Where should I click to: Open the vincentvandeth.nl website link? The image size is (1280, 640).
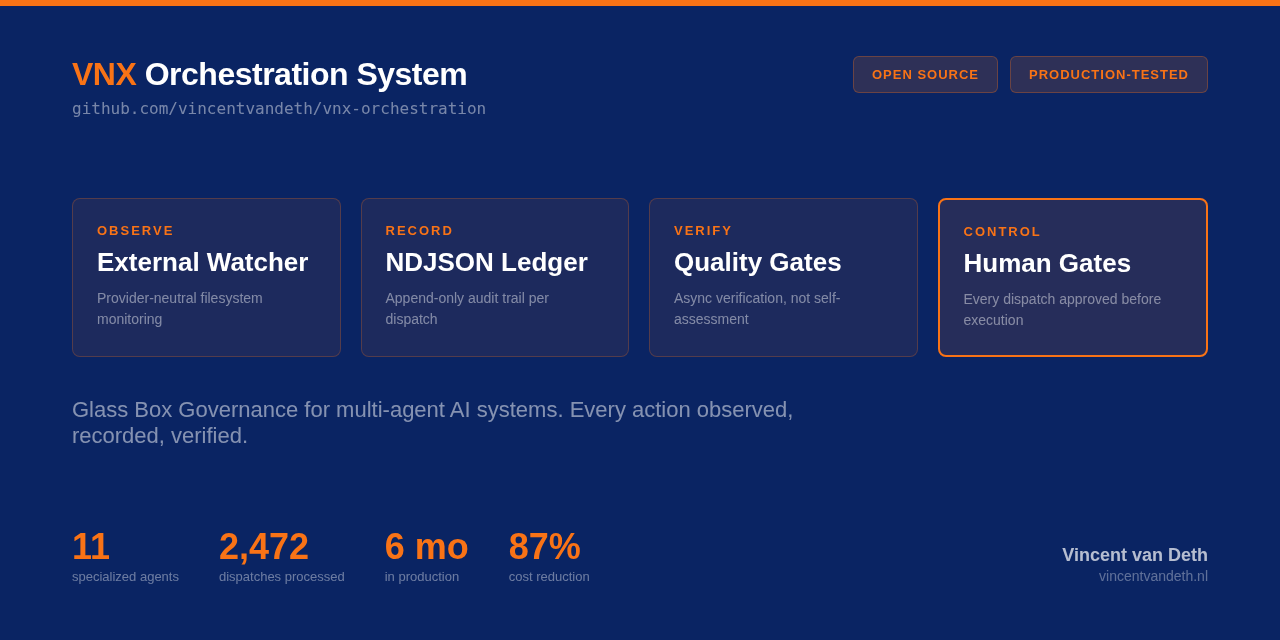[x=1153, y=576]
